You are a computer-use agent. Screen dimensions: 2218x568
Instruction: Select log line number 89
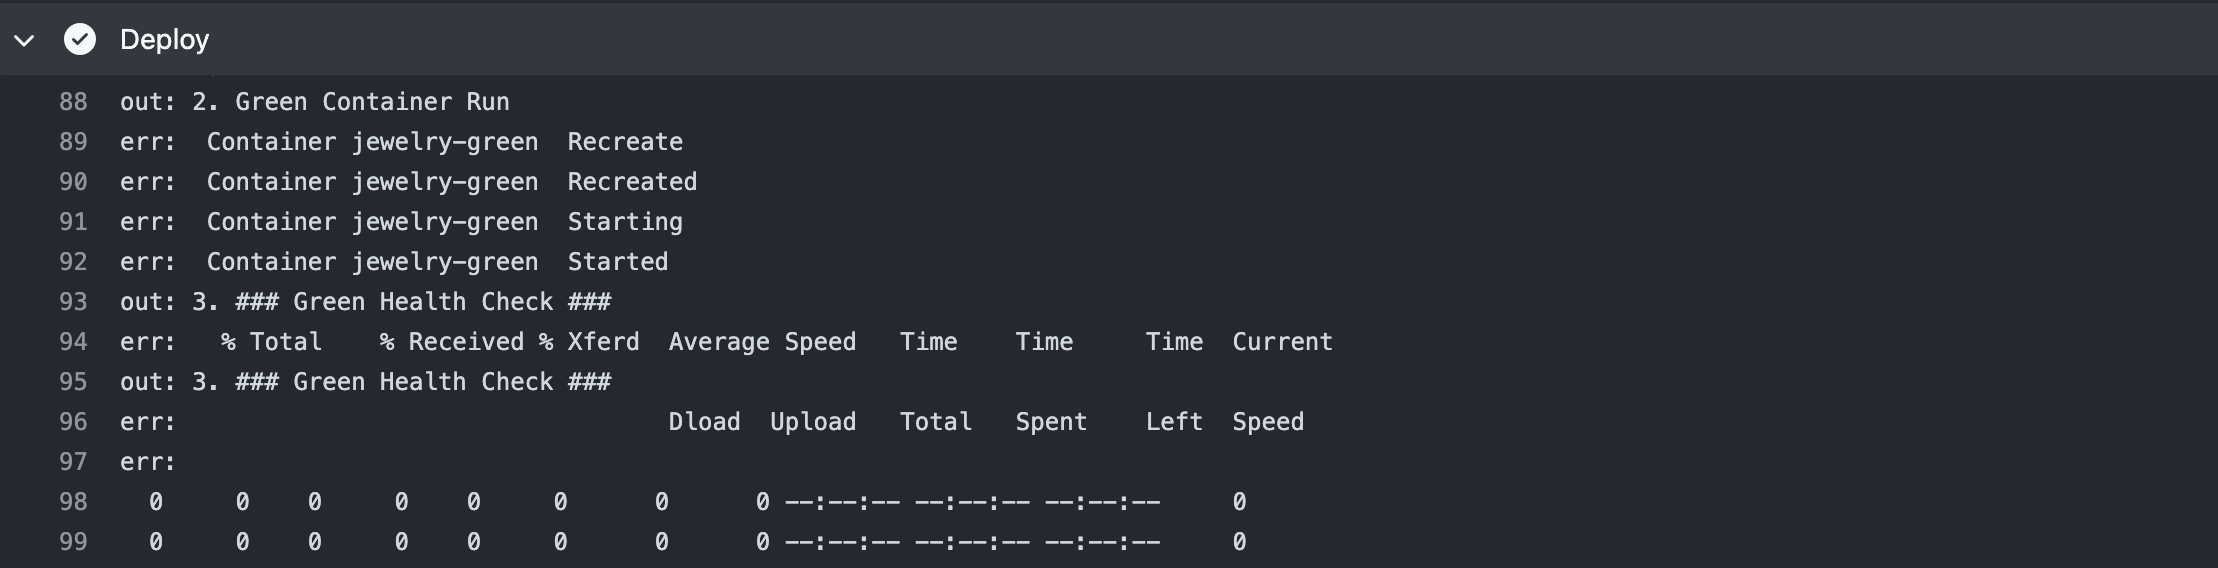tap(73, 142)
